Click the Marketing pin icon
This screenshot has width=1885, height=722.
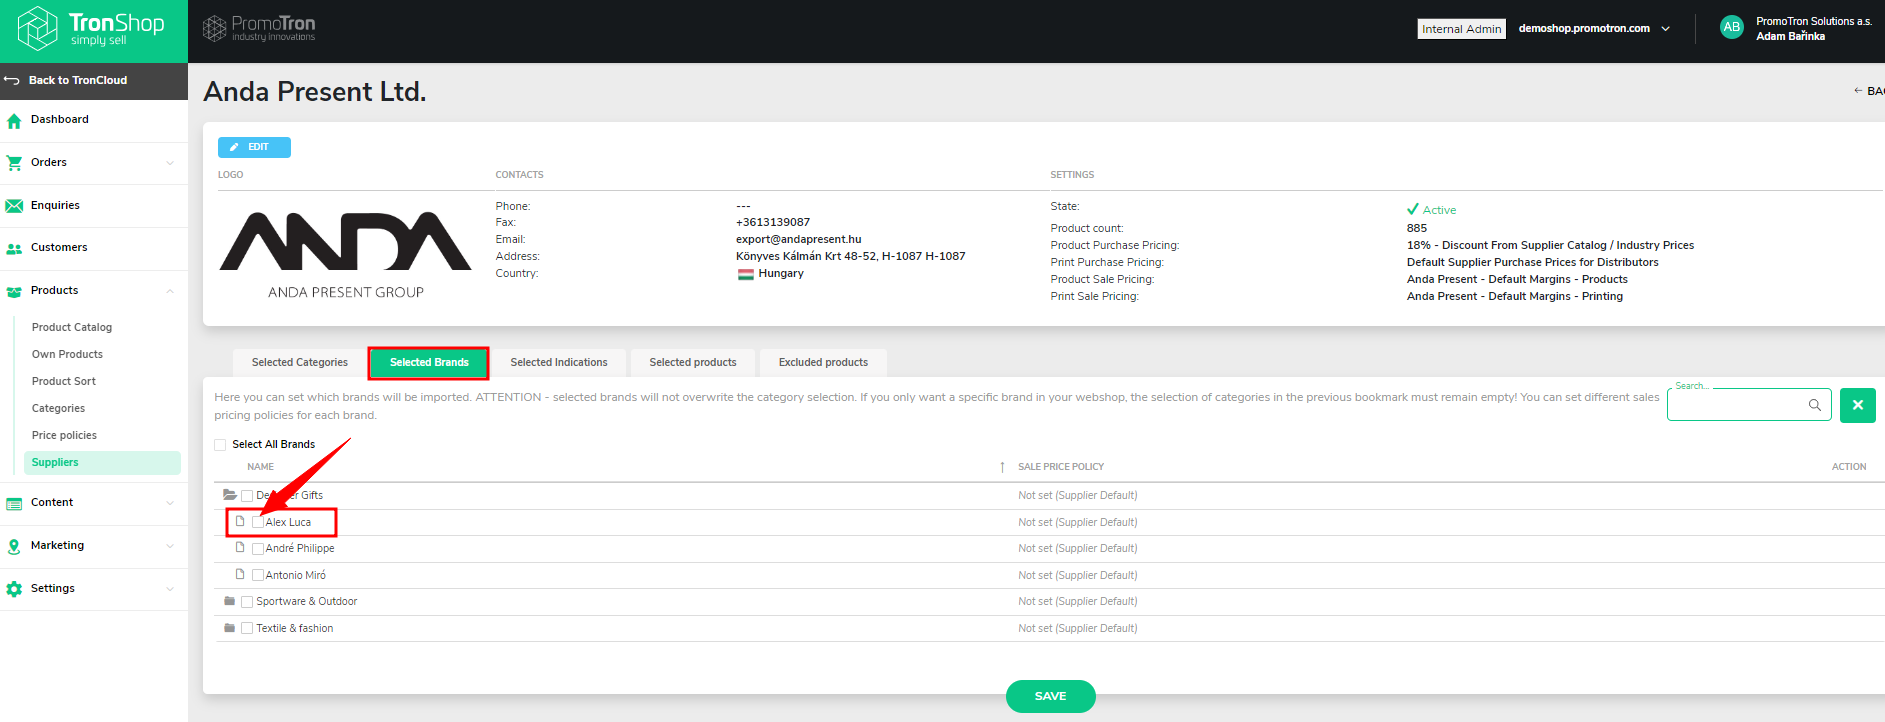coord(14,547)
